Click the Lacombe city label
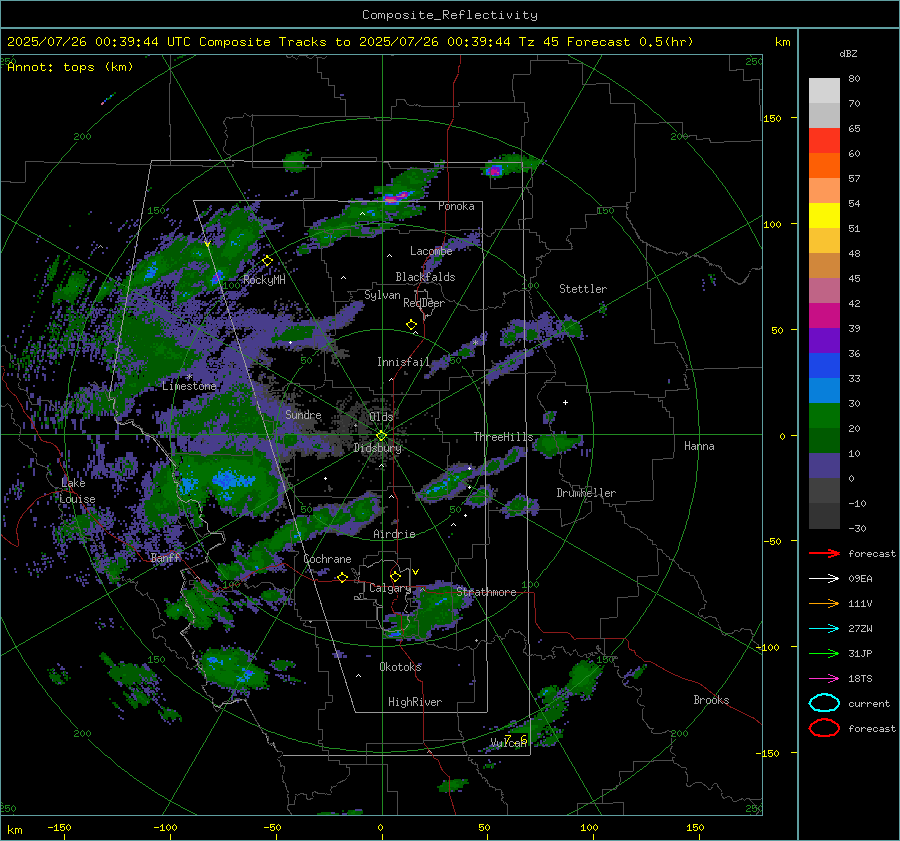This screenshot has width=900, height=841. click(431, 251)
